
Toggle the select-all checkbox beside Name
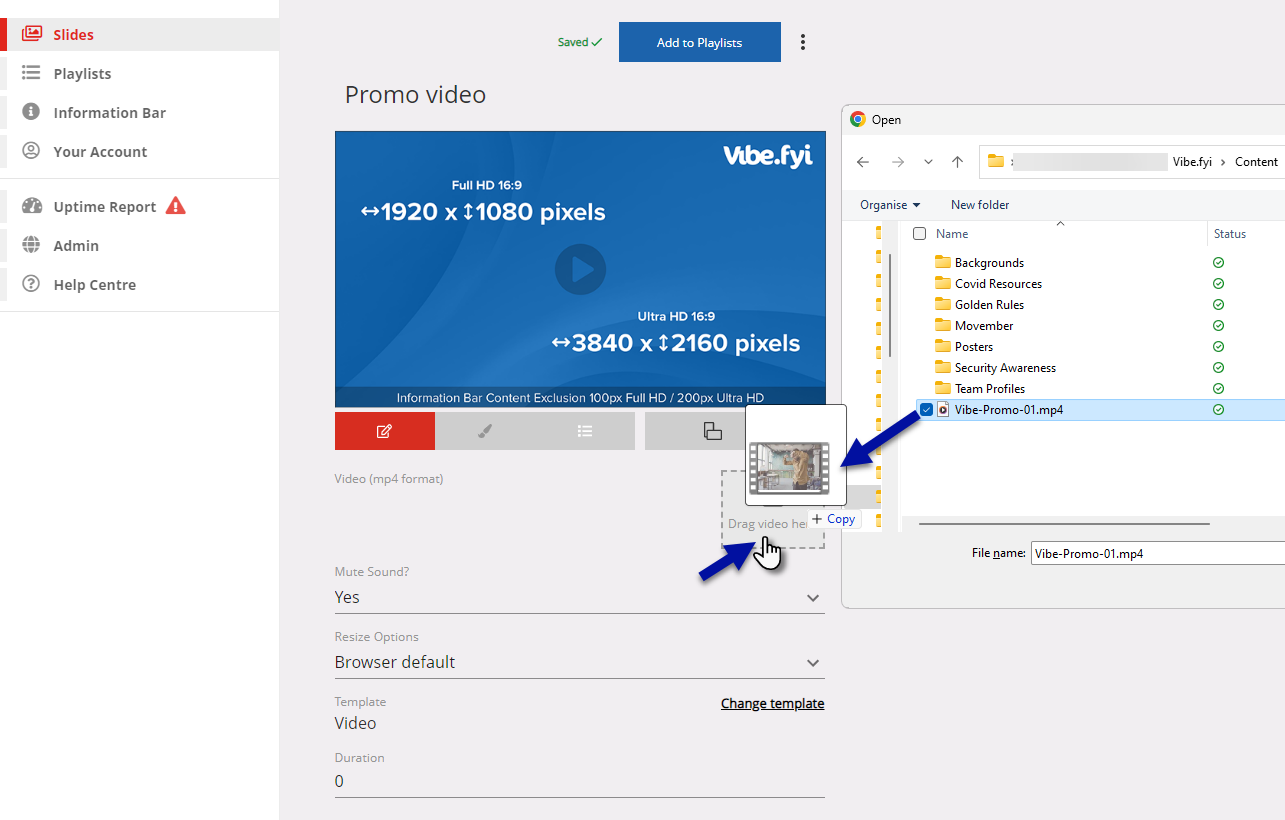point(920,234)
